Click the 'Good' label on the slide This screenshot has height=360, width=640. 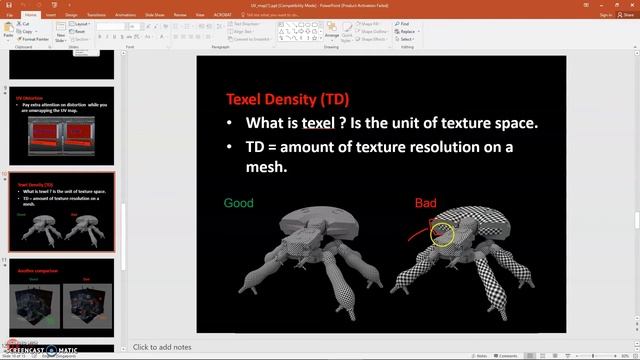click(x=238, y=203)
